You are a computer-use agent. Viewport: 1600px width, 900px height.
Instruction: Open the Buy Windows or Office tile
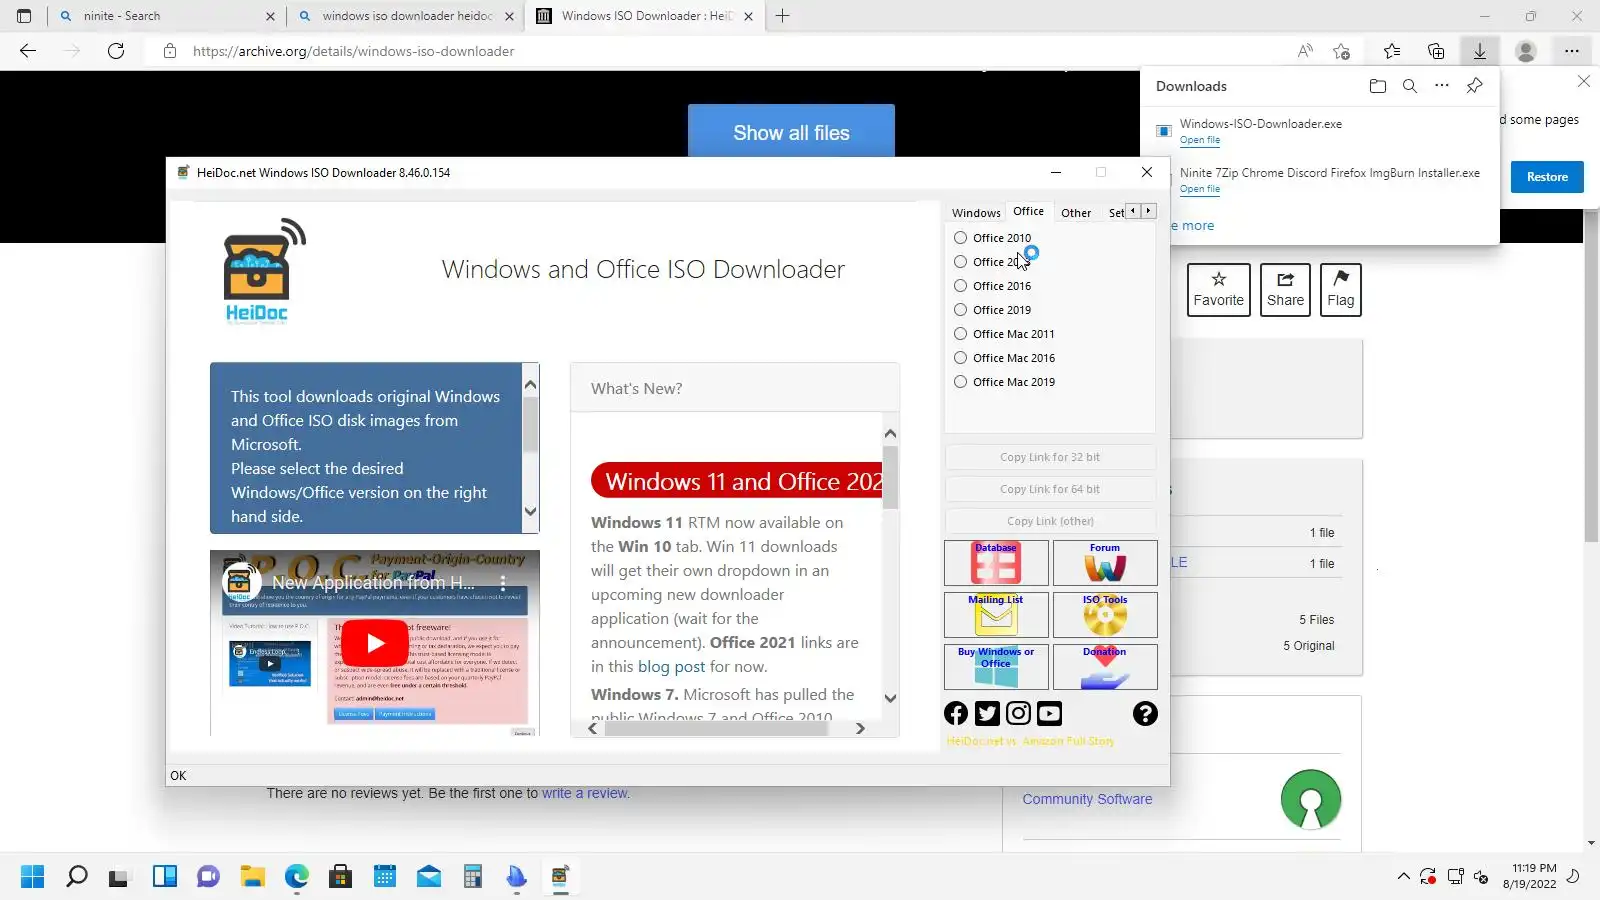click(996, 667)
